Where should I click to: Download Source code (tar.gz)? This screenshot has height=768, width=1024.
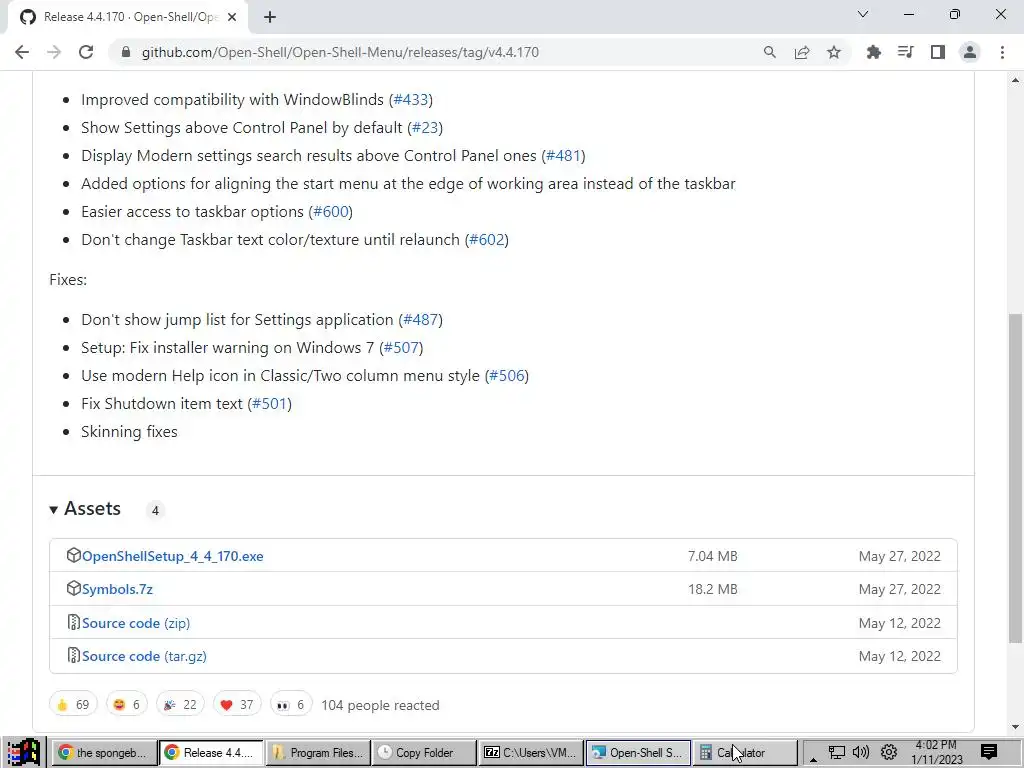click(x=144, y=656)
